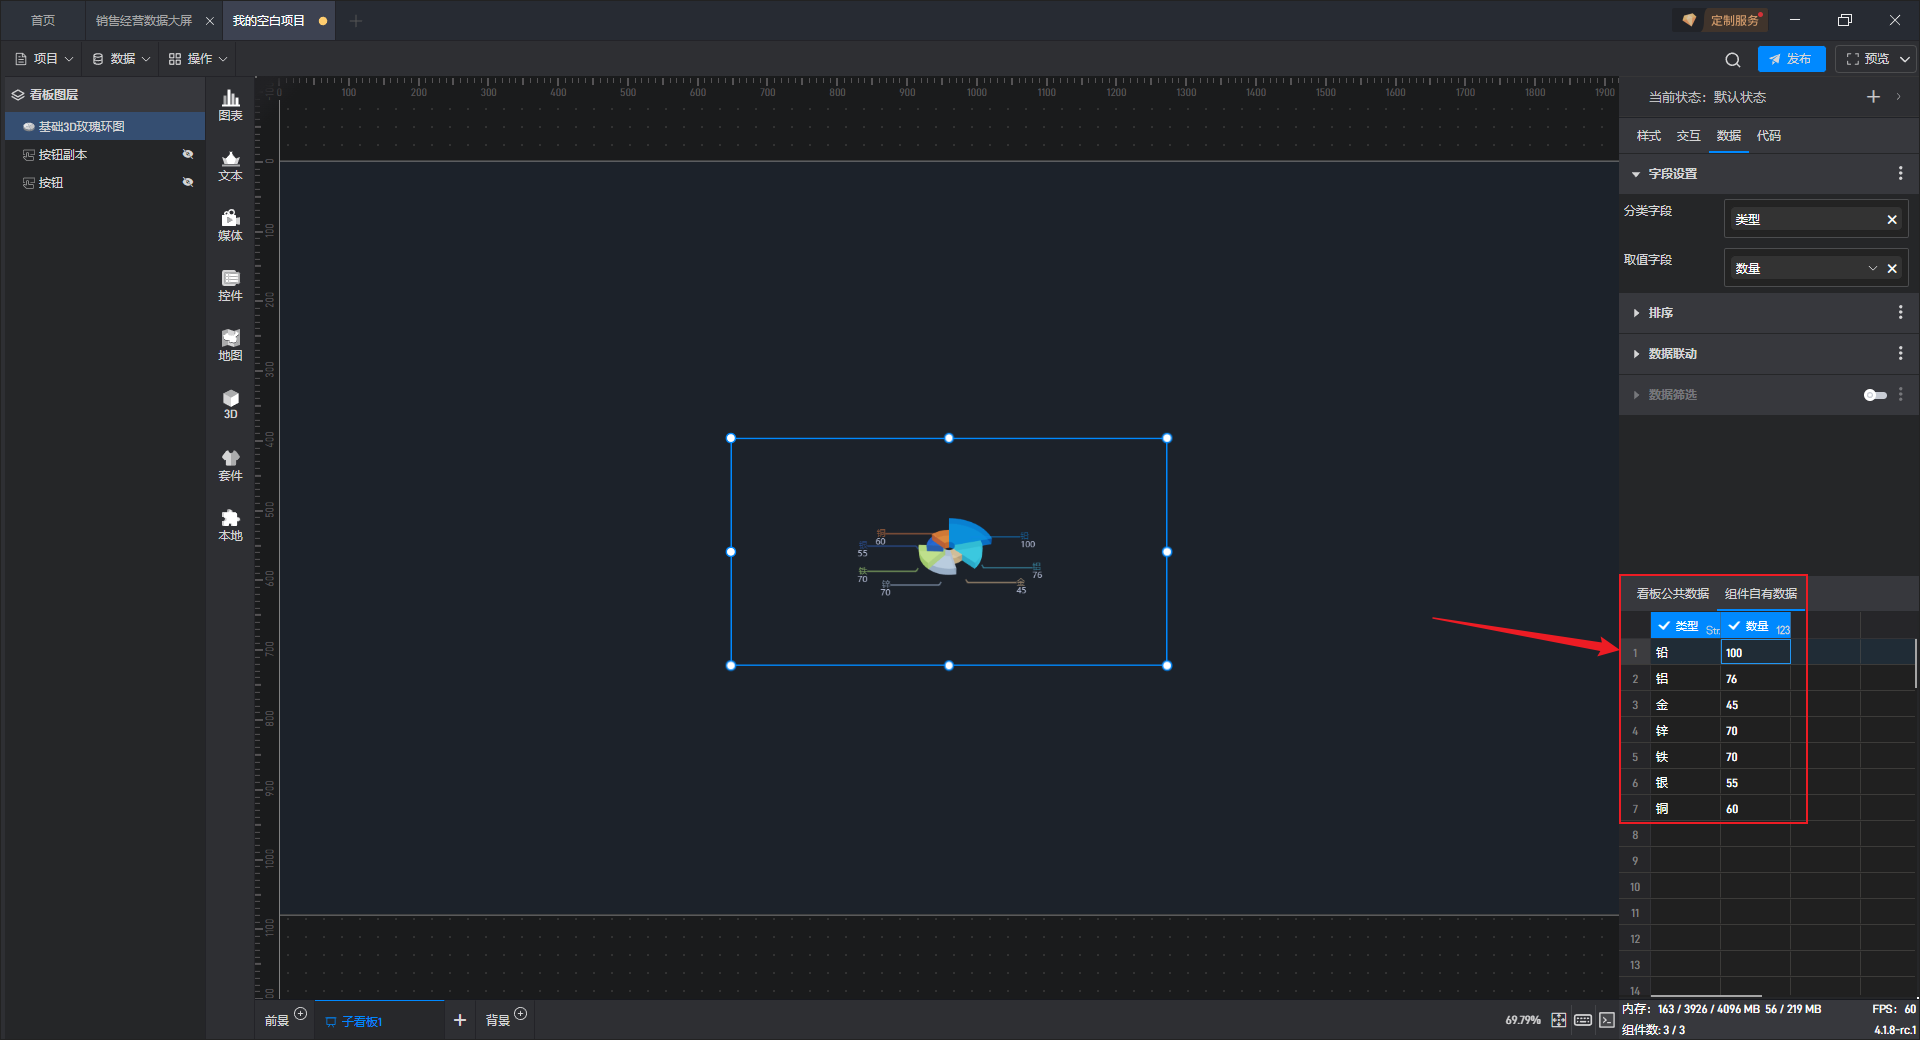Click the search magnifier icon in toolbar

click(x=1732, y=60)
